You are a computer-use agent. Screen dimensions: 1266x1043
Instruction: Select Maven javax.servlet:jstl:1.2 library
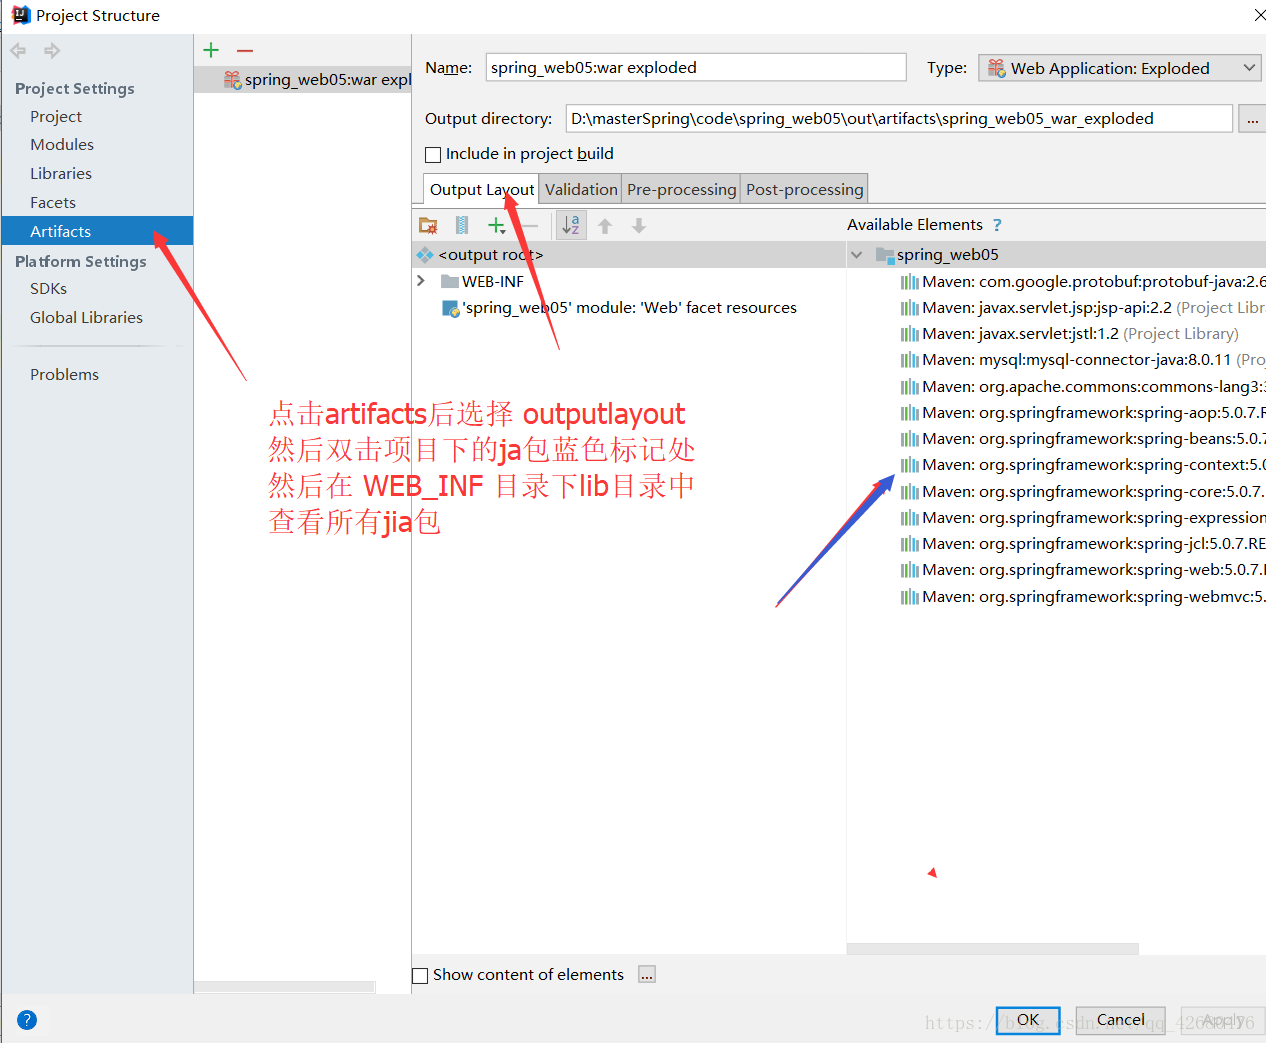point(1070,334)
